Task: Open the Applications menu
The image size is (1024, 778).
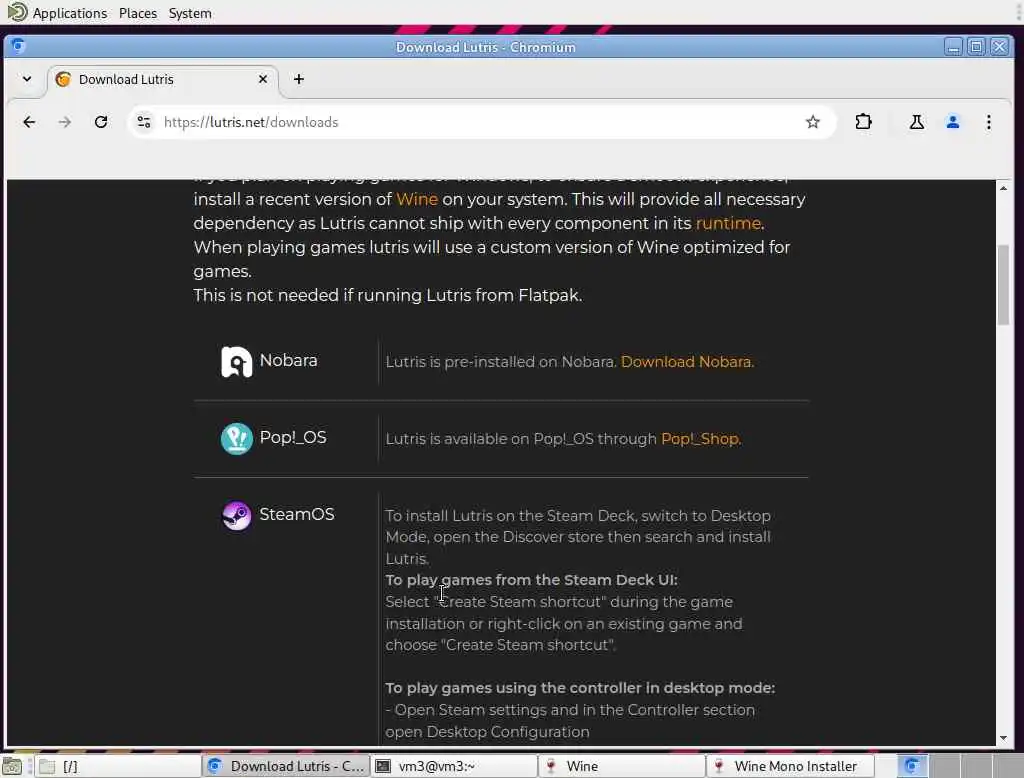Action: coord(70,13)
